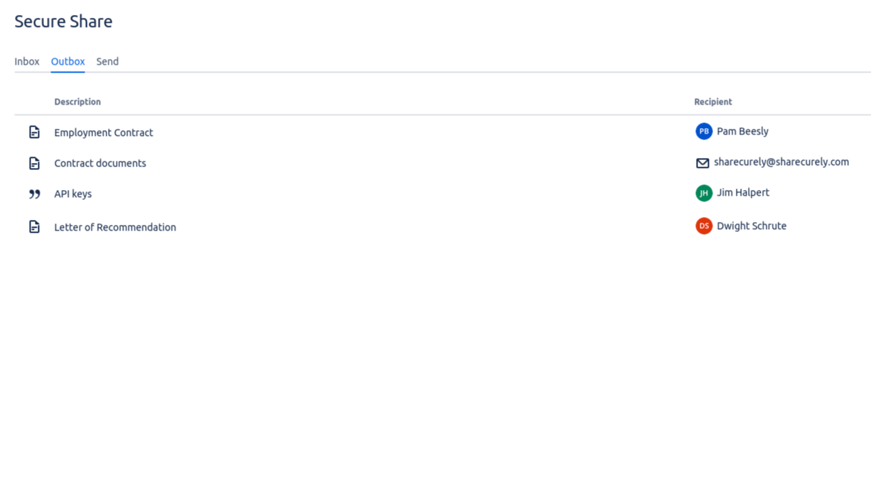Screen dimensions: 871x496
Task: Open the Employment Contract entry
Action: point(104,132)
